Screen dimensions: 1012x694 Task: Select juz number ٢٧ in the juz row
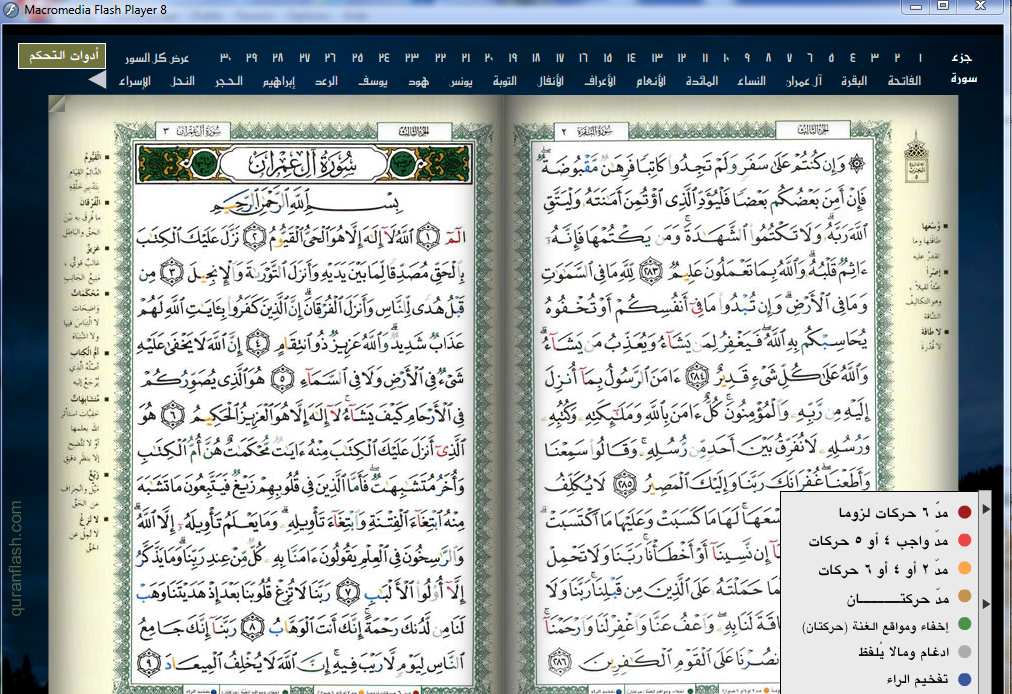coord(305,57)
